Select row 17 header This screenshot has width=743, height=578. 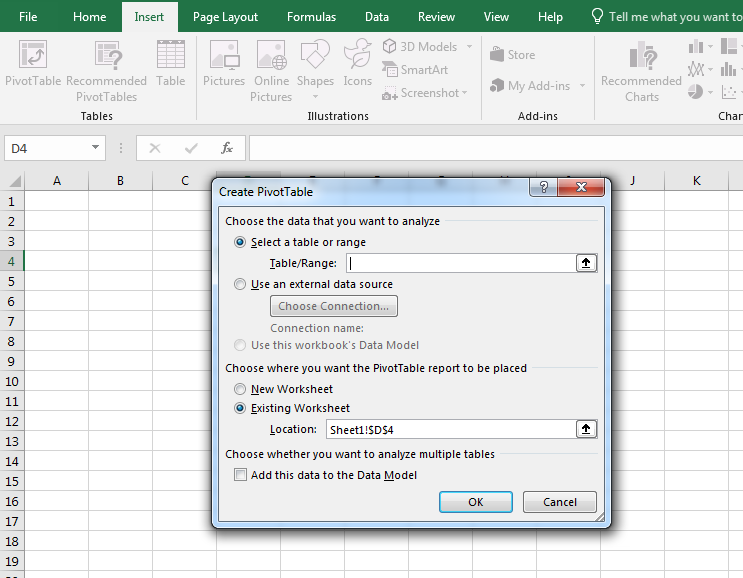[11, 522]
